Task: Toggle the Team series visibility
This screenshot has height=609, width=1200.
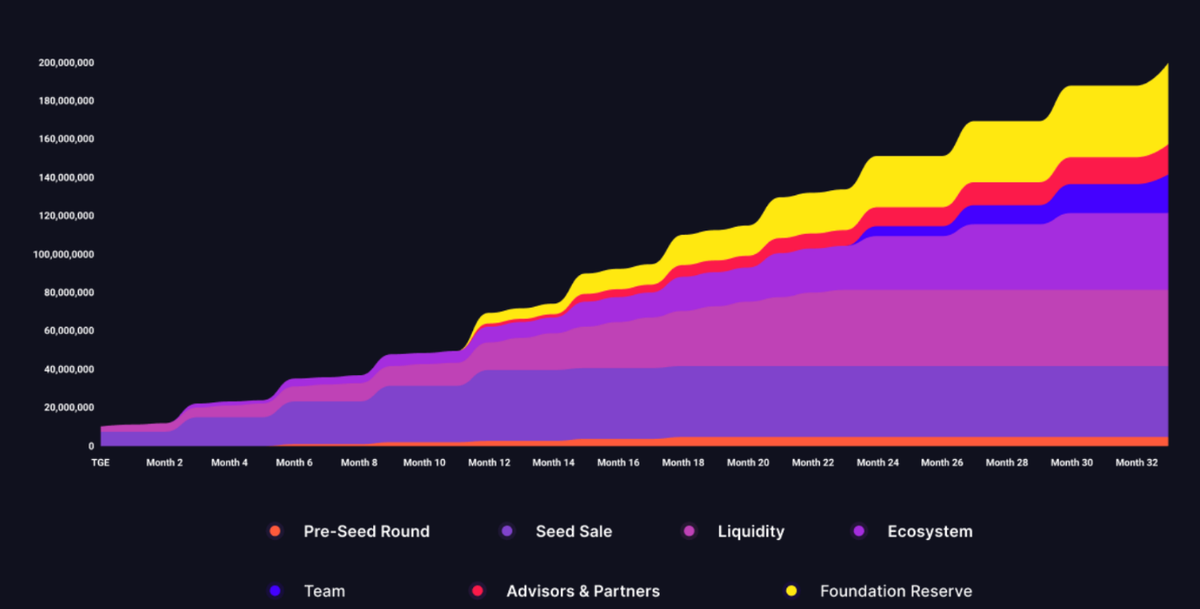Action: click(276, 591)
